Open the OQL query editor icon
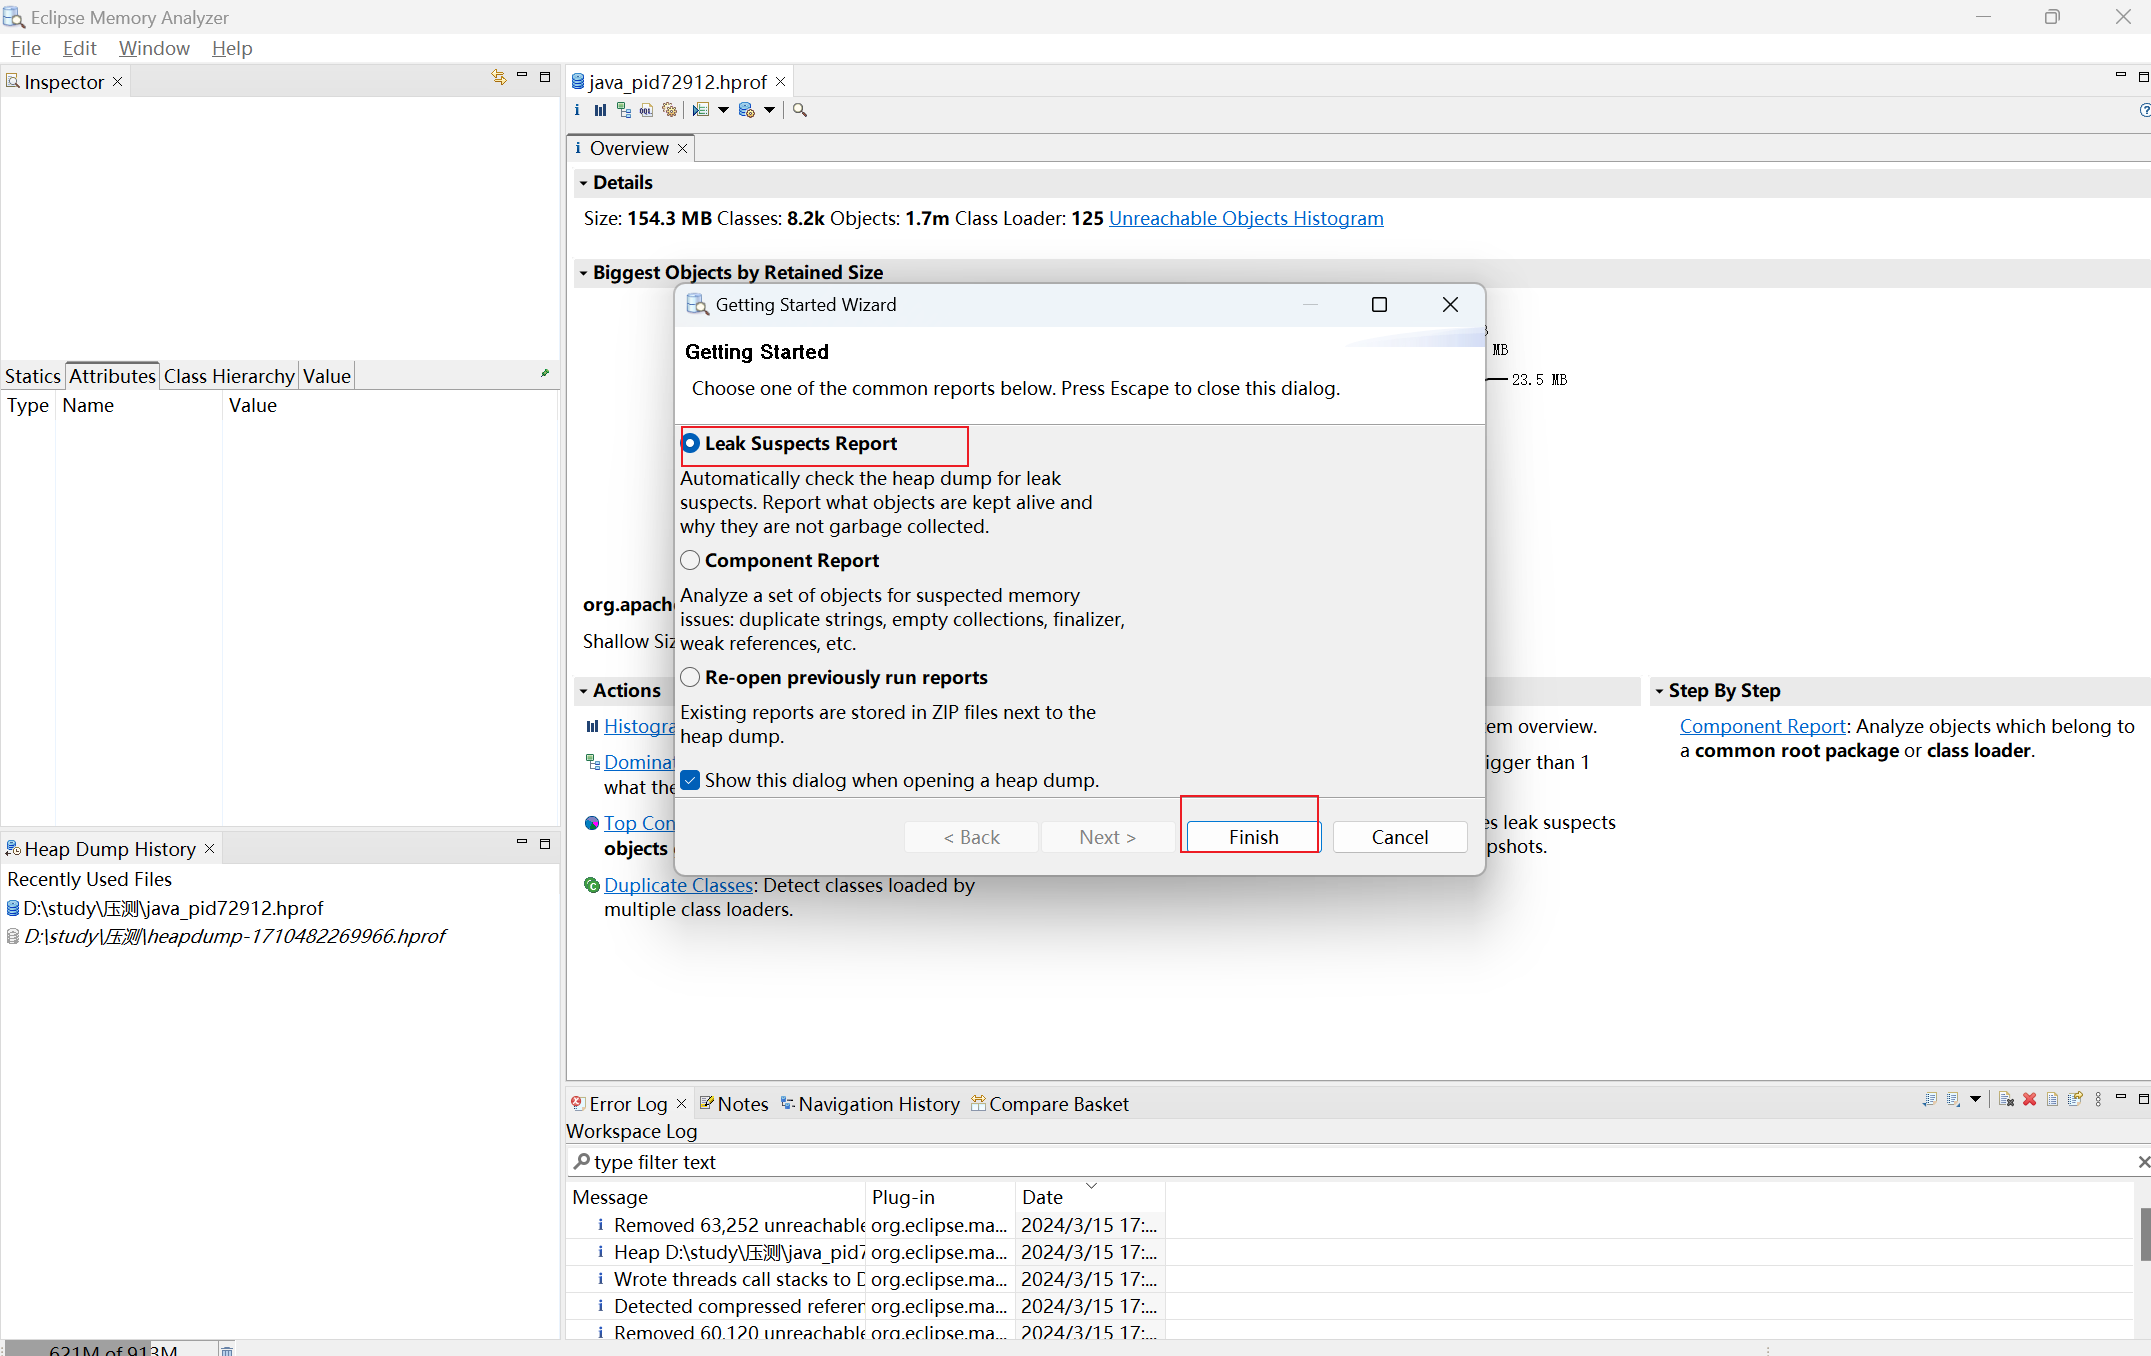2151x1356 pixels. [646, 110]
